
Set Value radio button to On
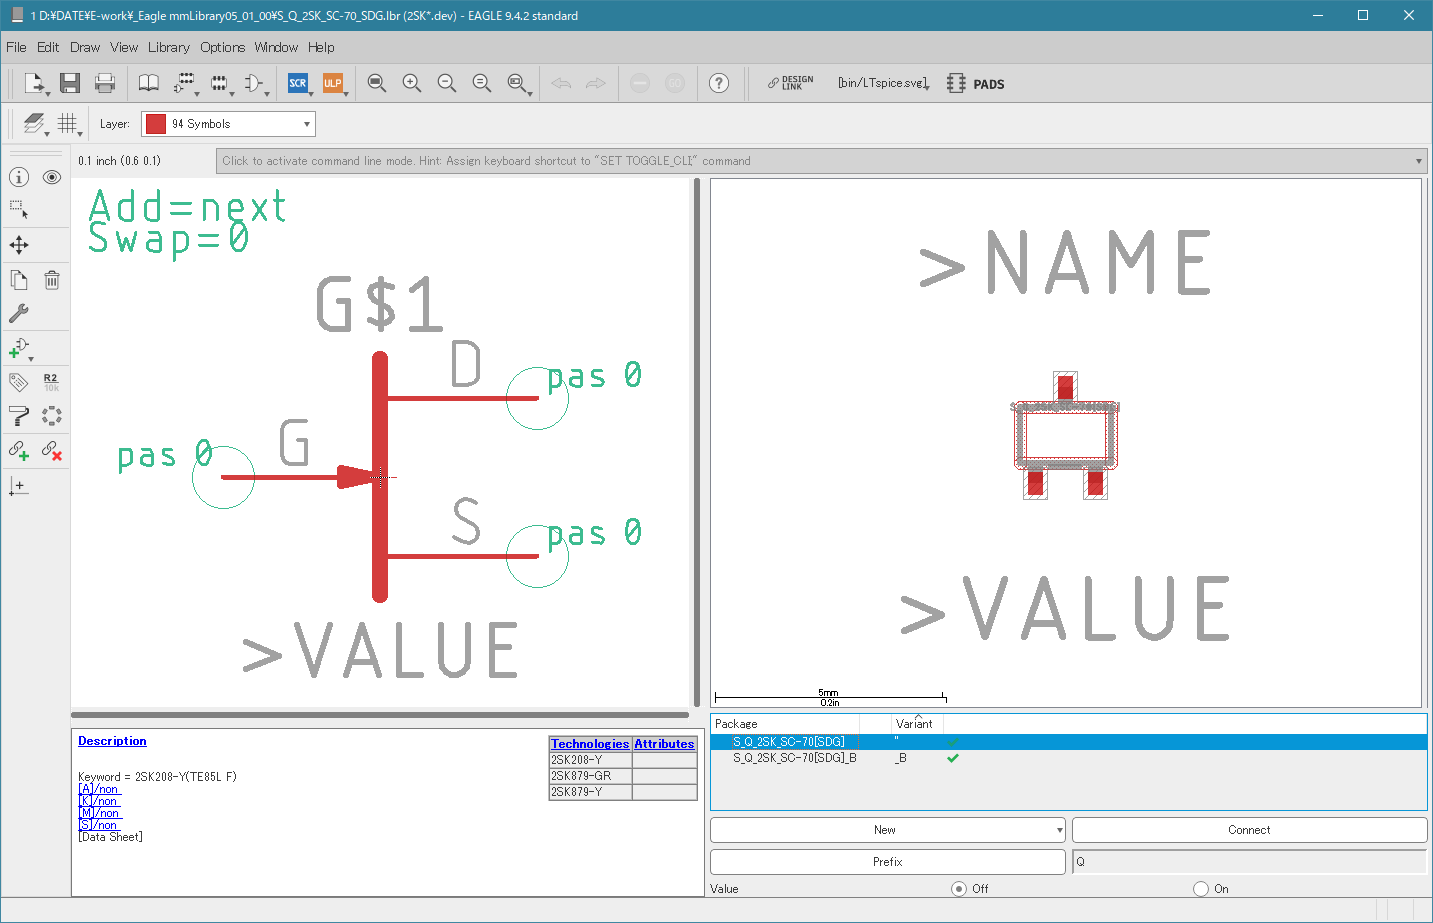1201,888
